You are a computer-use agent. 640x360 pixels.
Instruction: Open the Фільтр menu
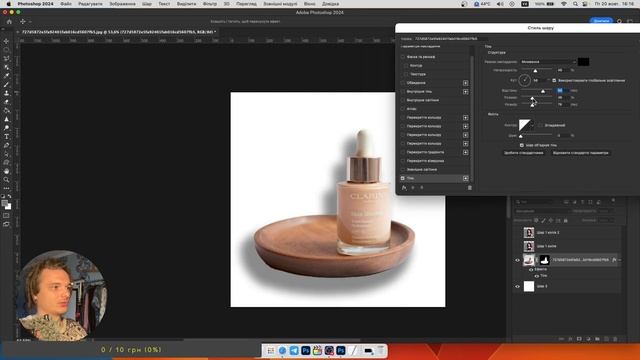[210, 4]
